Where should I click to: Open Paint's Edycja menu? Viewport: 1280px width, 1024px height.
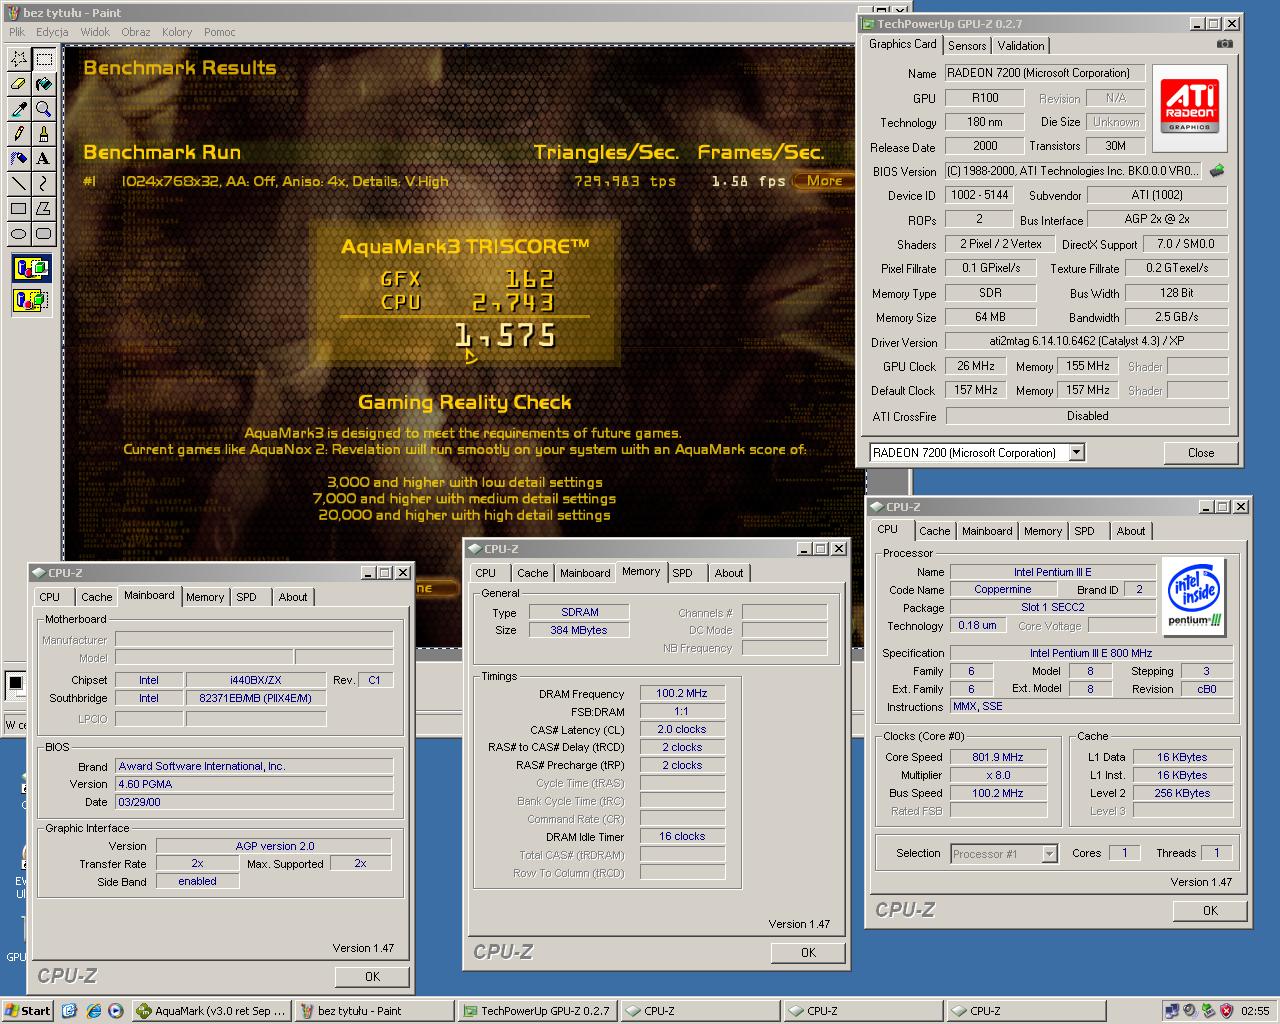click(52, 32)
